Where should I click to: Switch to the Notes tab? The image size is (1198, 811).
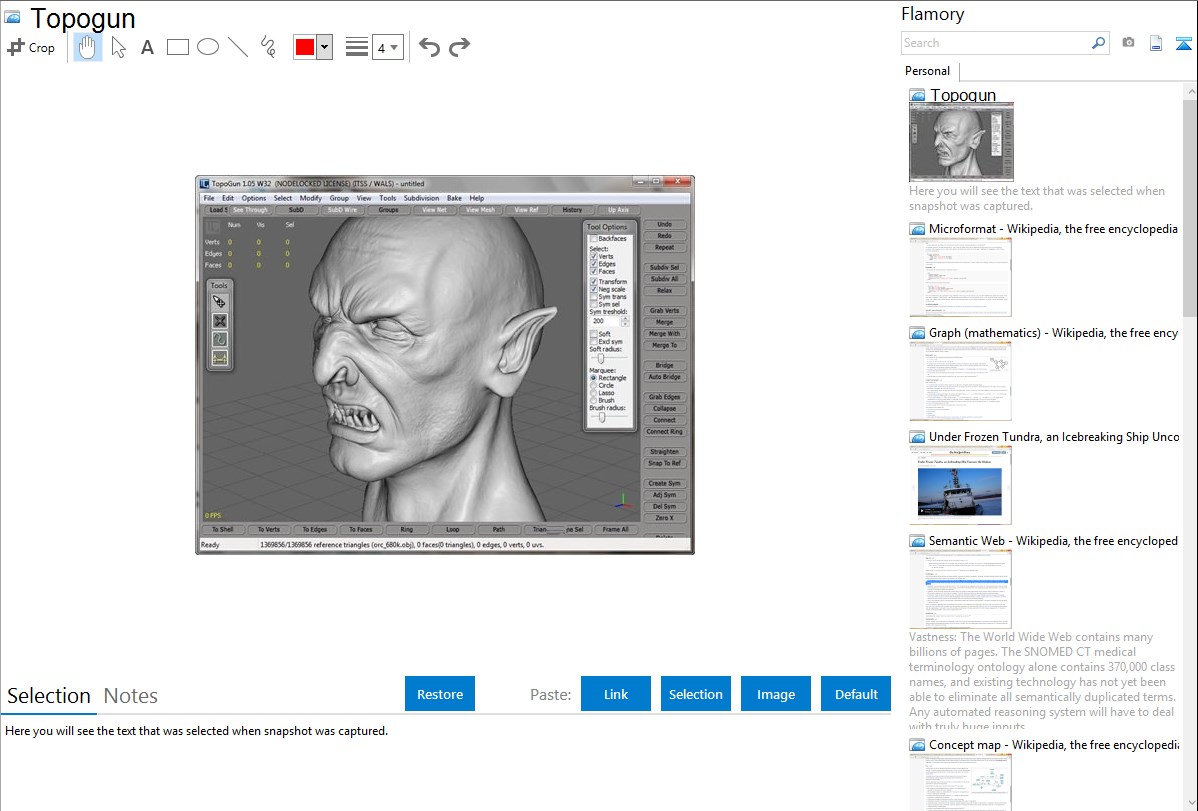(x=131, y=696)
